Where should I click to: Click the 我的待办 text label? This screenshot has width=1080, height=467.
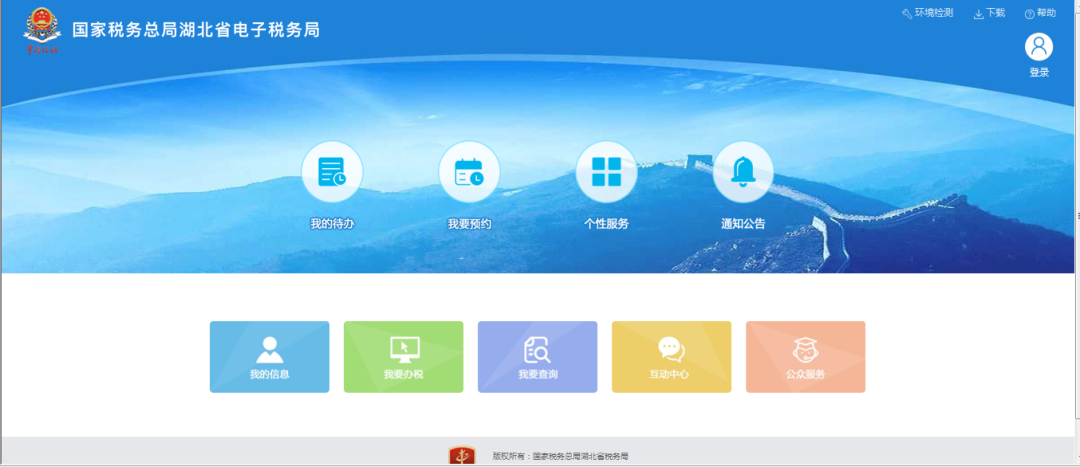point(332,224)
